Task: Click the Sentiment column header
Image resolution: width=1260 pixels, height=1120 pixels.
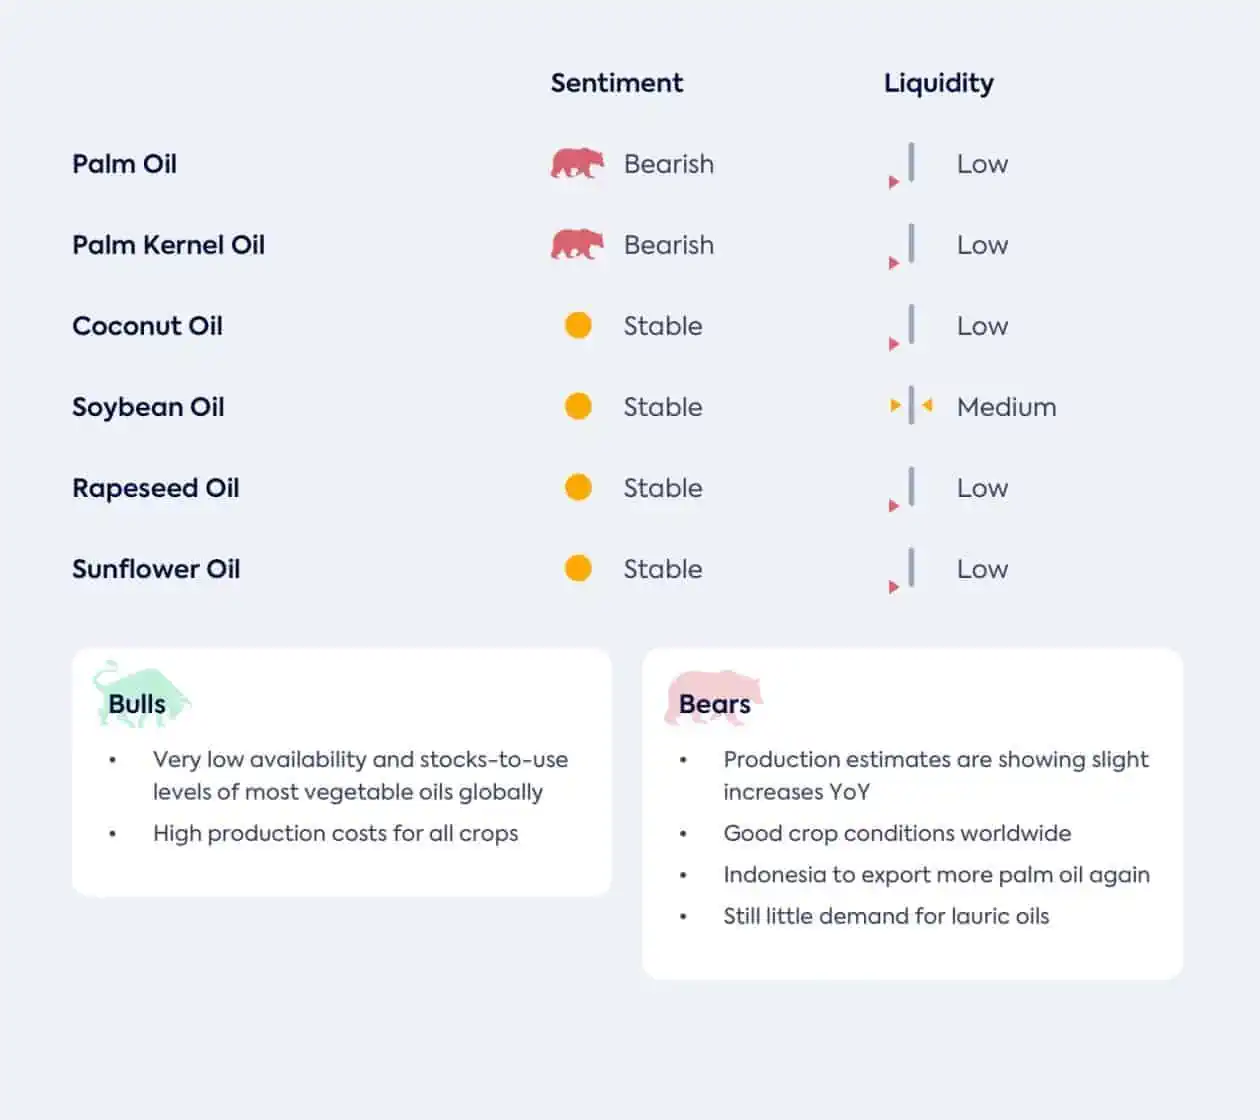Action: point(617,83)
